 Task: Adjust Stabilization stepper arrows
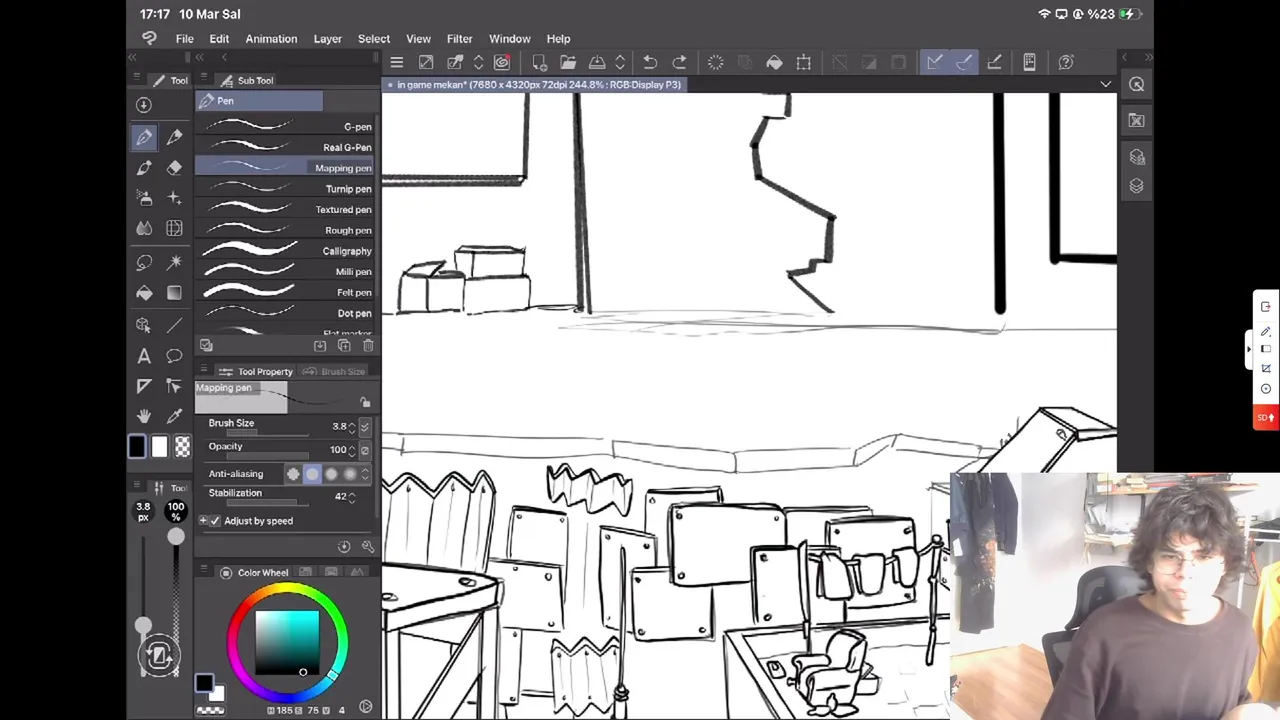(351, 497)
